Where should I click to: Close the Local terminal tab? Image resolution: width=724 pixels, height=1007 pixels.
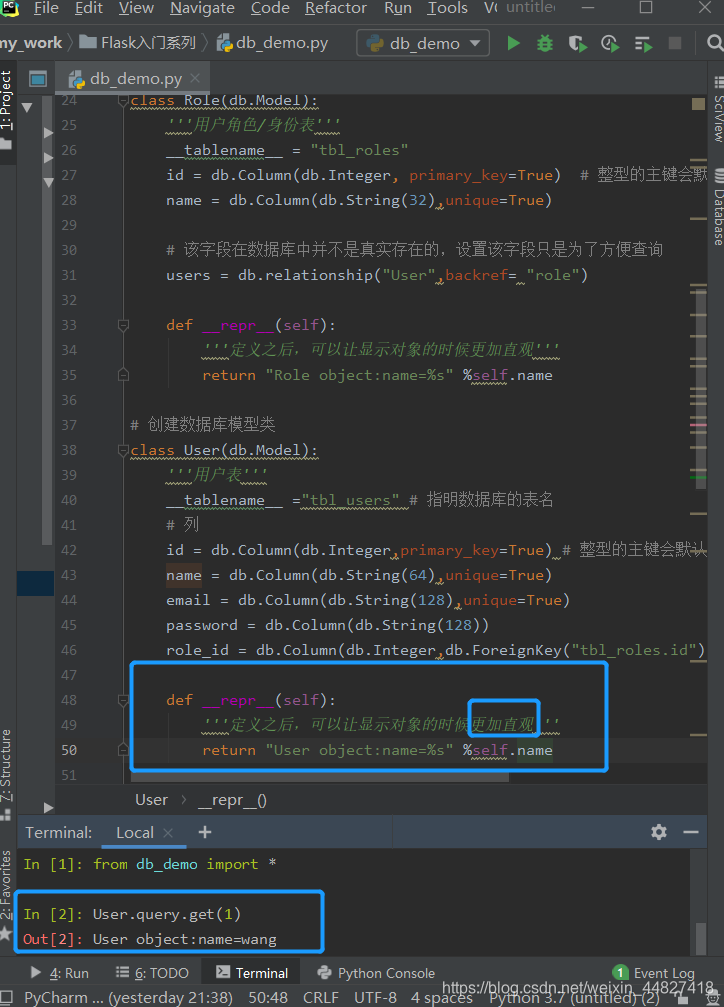(x=168, y=833)
